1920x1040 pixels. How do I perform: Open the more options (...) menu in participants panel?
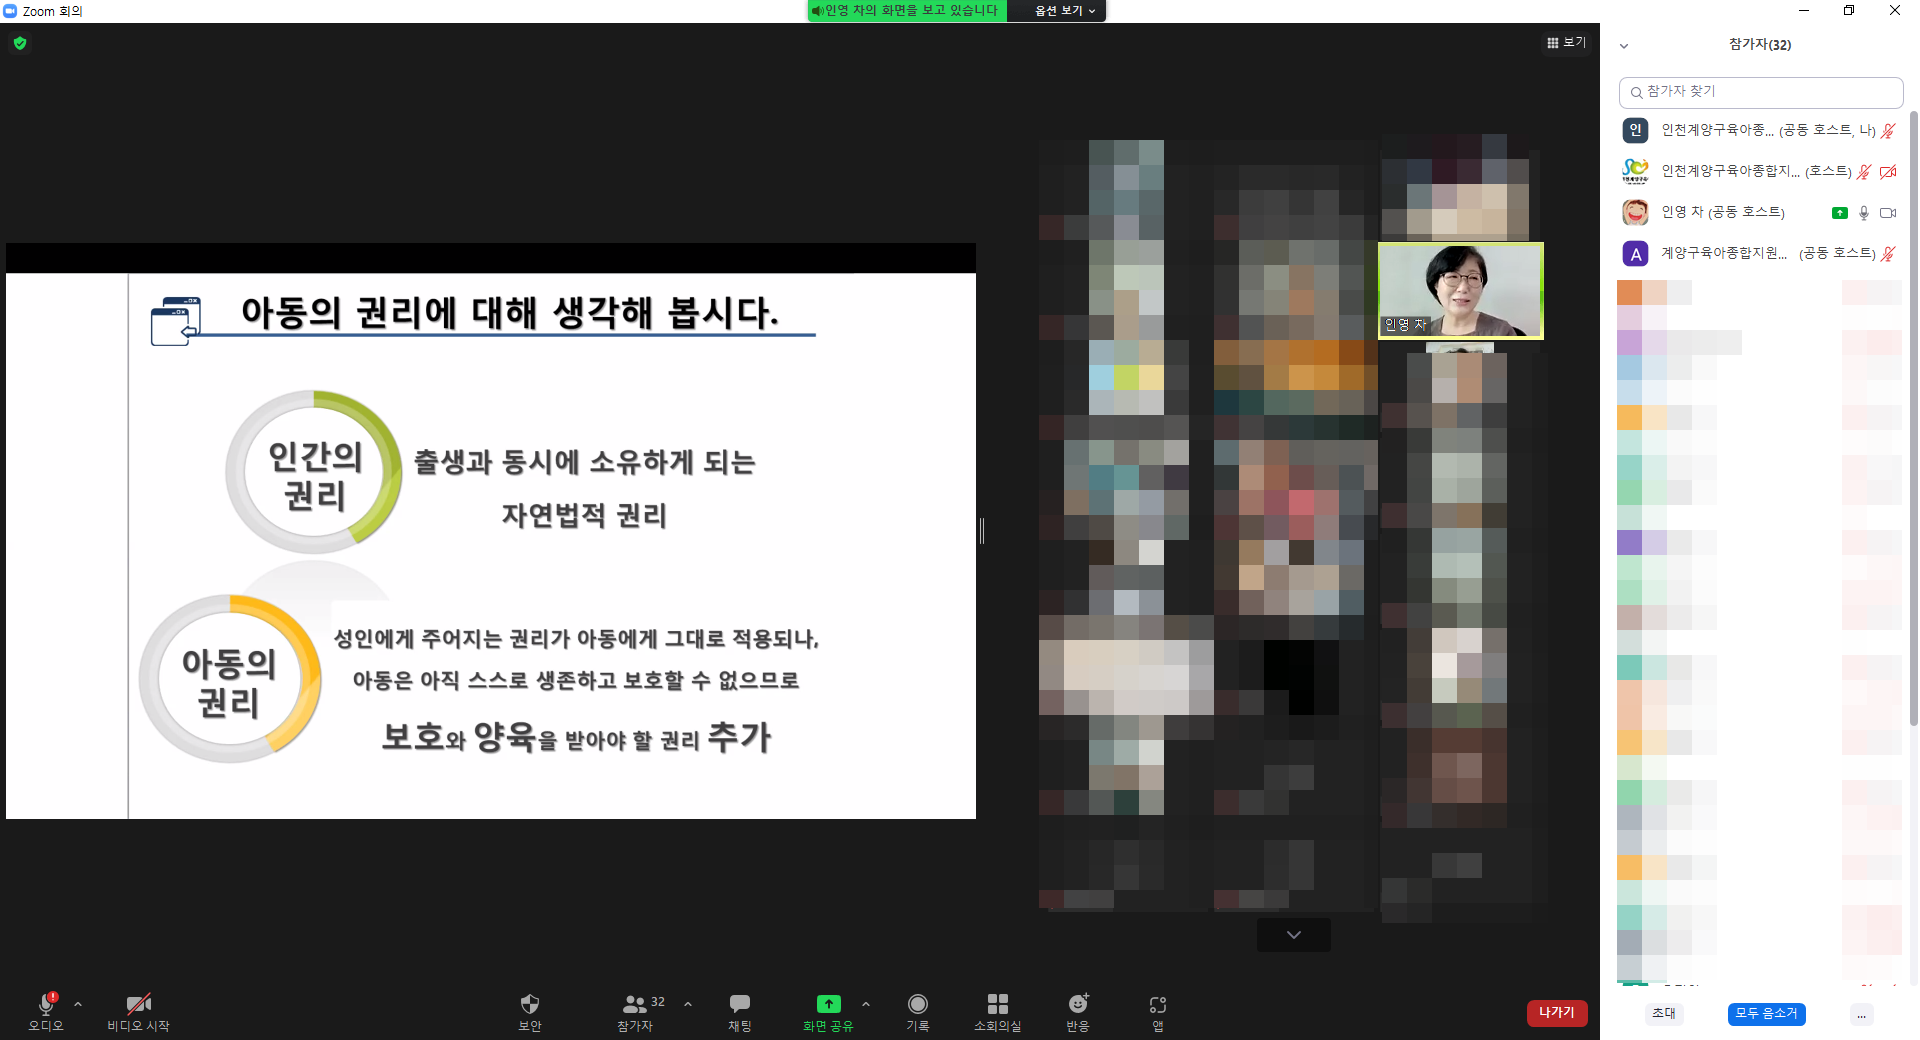[x=1861, y=1014]
